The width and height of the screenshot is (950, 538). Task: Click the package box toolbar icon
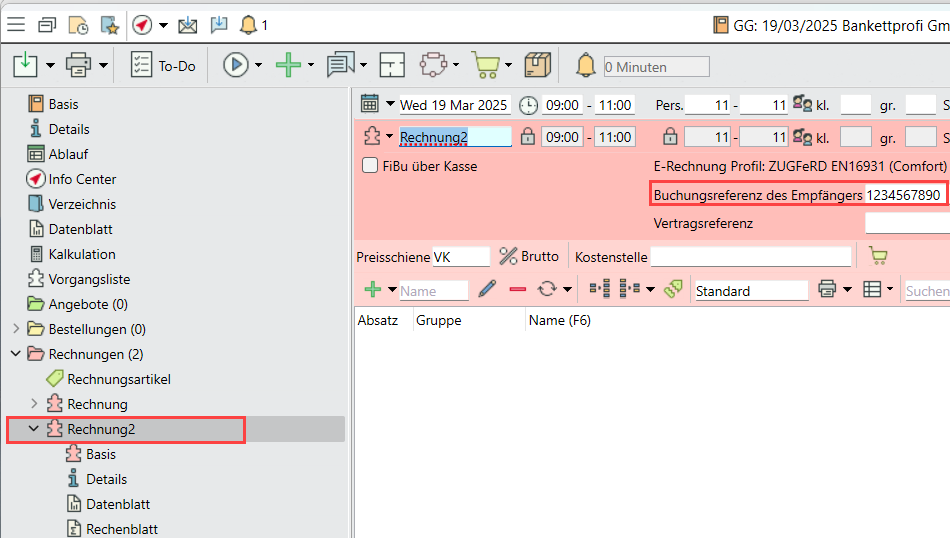pos(538,66)
